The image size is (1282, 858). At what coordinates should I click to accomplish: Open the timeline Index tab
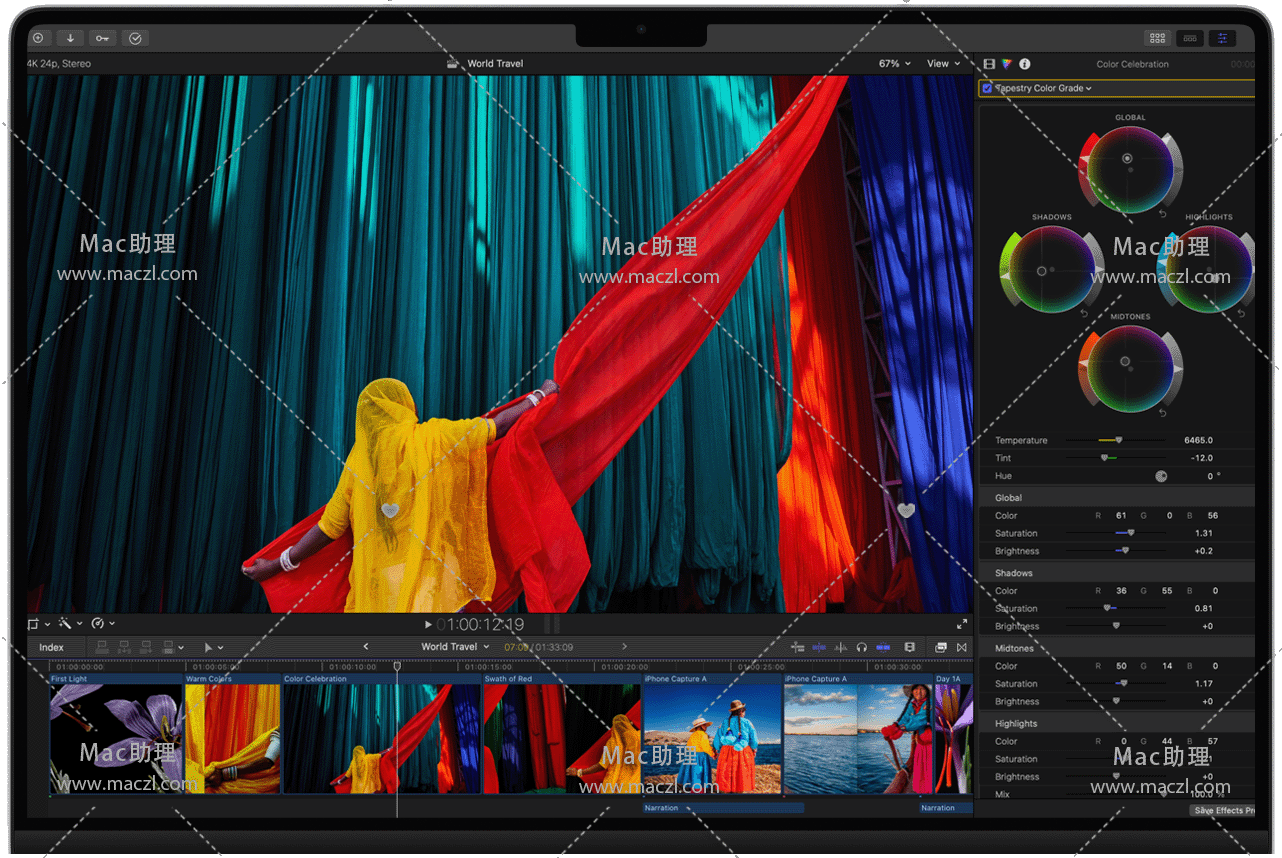52,648
